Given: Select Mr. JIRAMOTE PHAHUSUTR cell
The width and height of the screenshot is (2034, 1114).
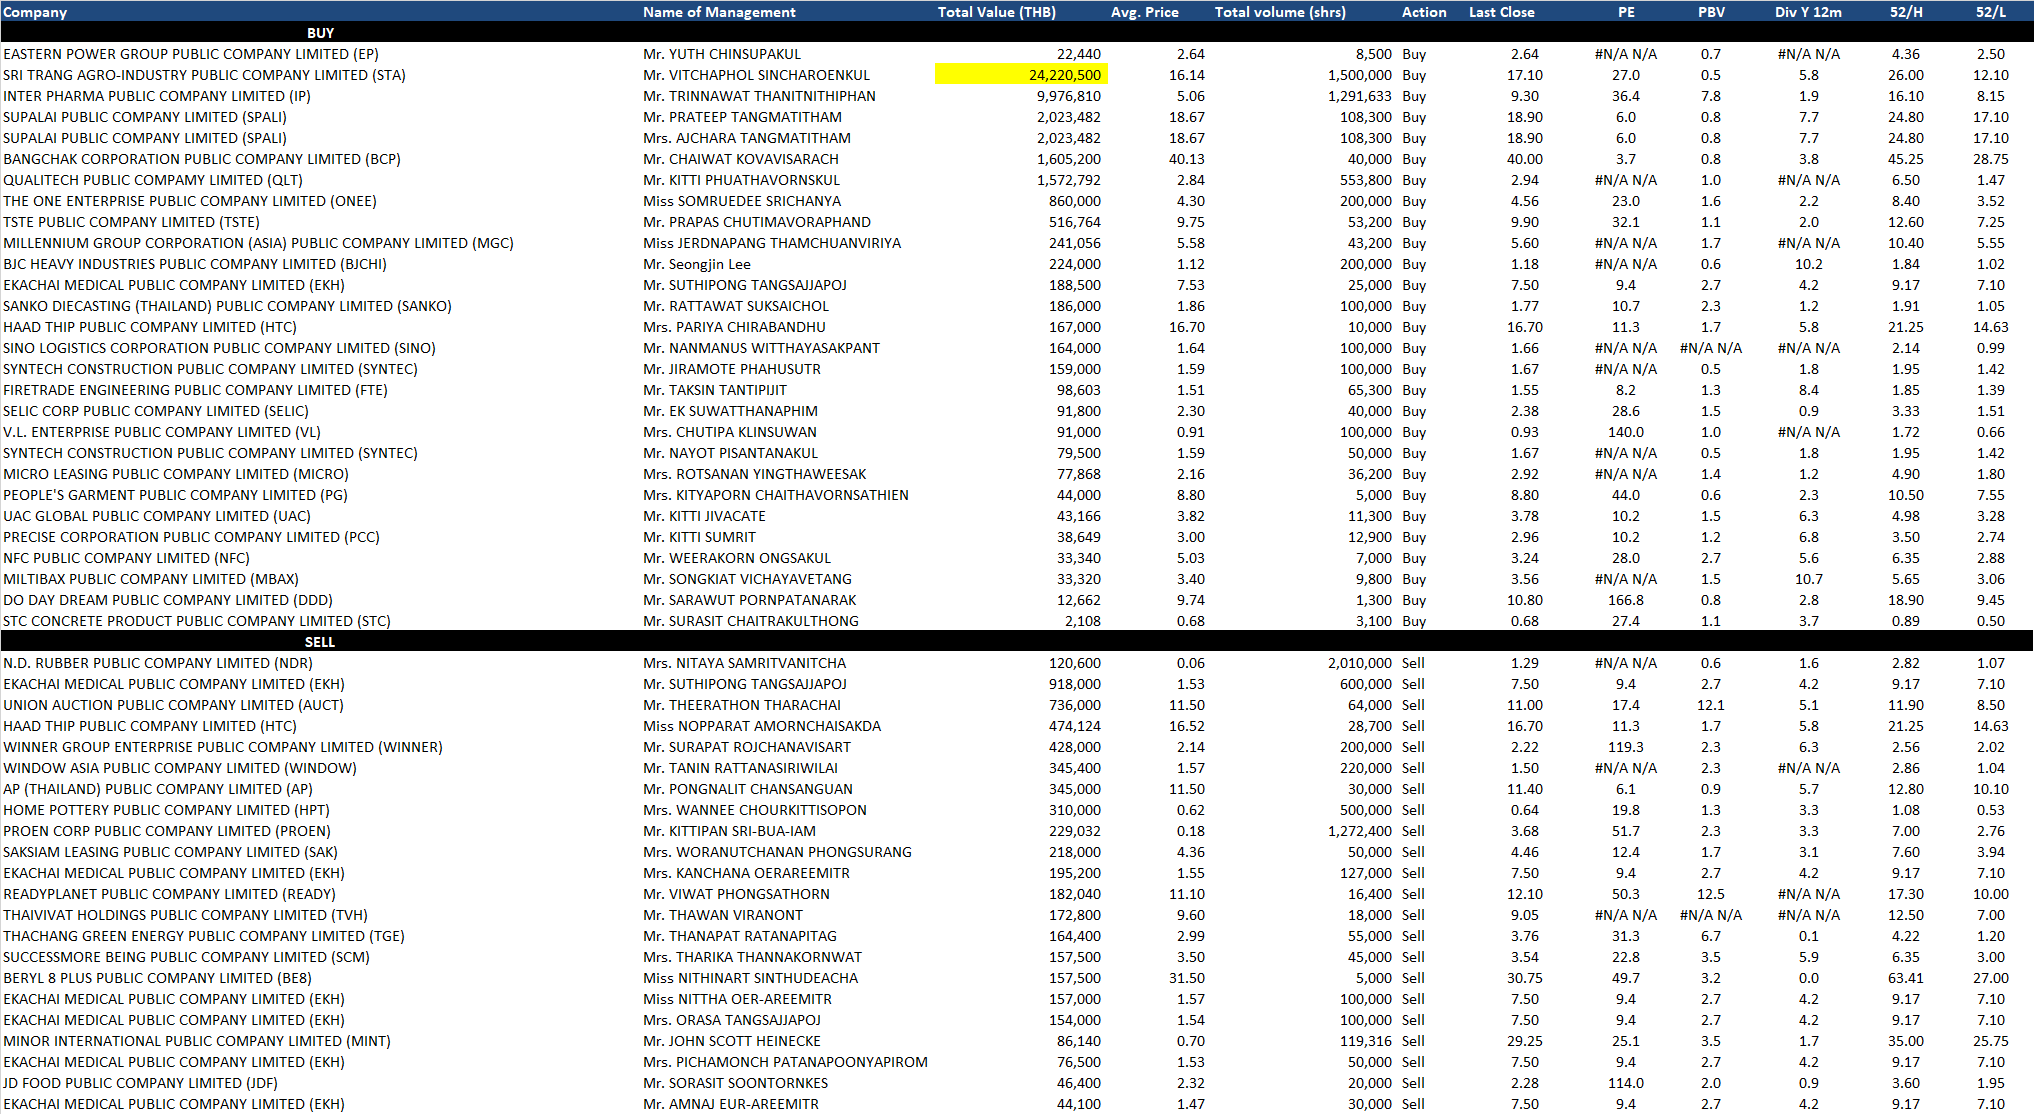Looking at the screenshot, I should coord(731,369).
